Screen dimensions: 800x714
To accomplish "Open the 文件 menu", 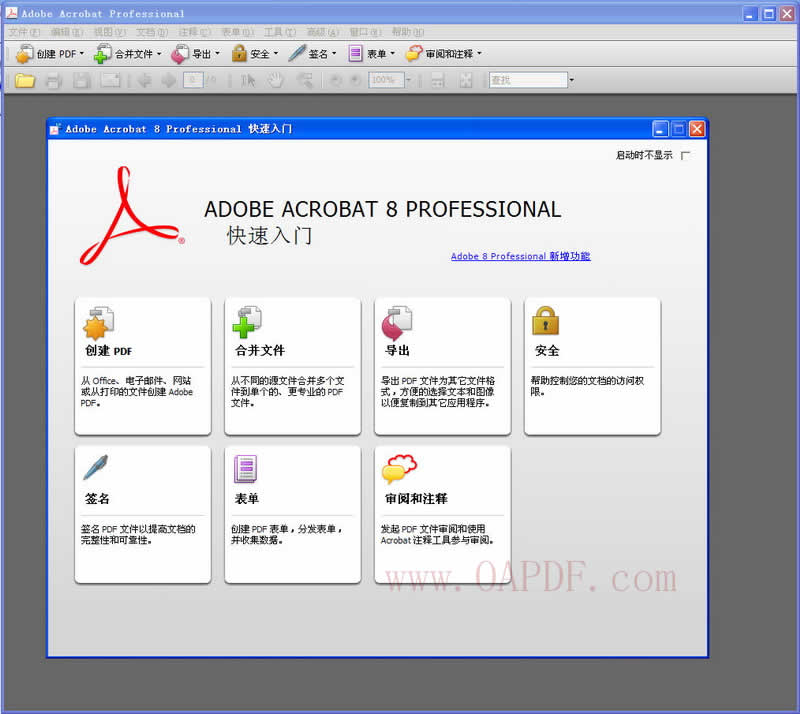I will [x=24, y=32].
